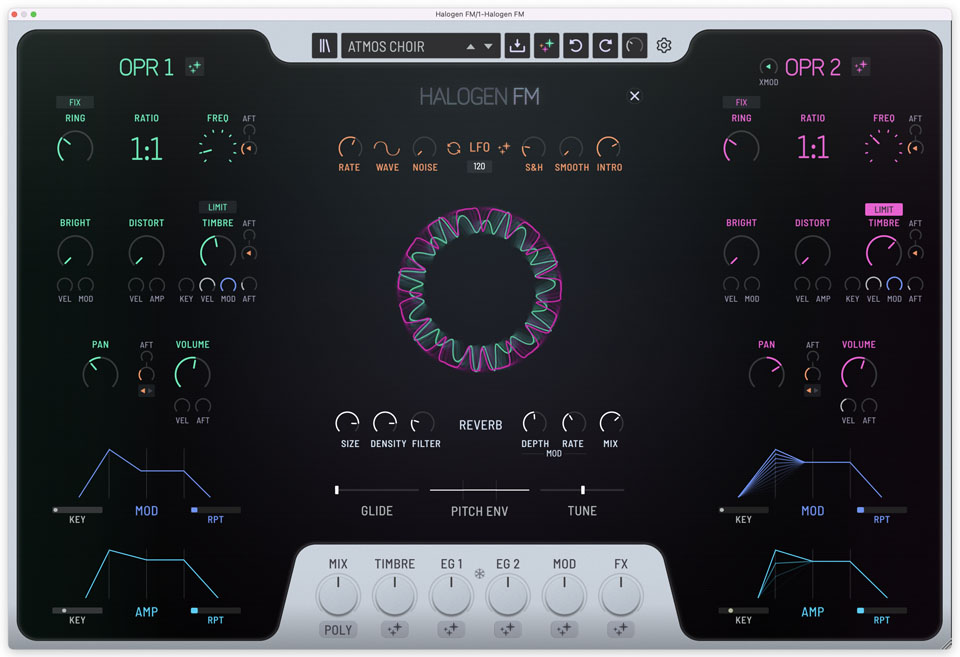This screenshot has width=960, height=657.
Task: Enable the LIMIT toggle on OPR 1 timbre
Action: pos(217,207)
